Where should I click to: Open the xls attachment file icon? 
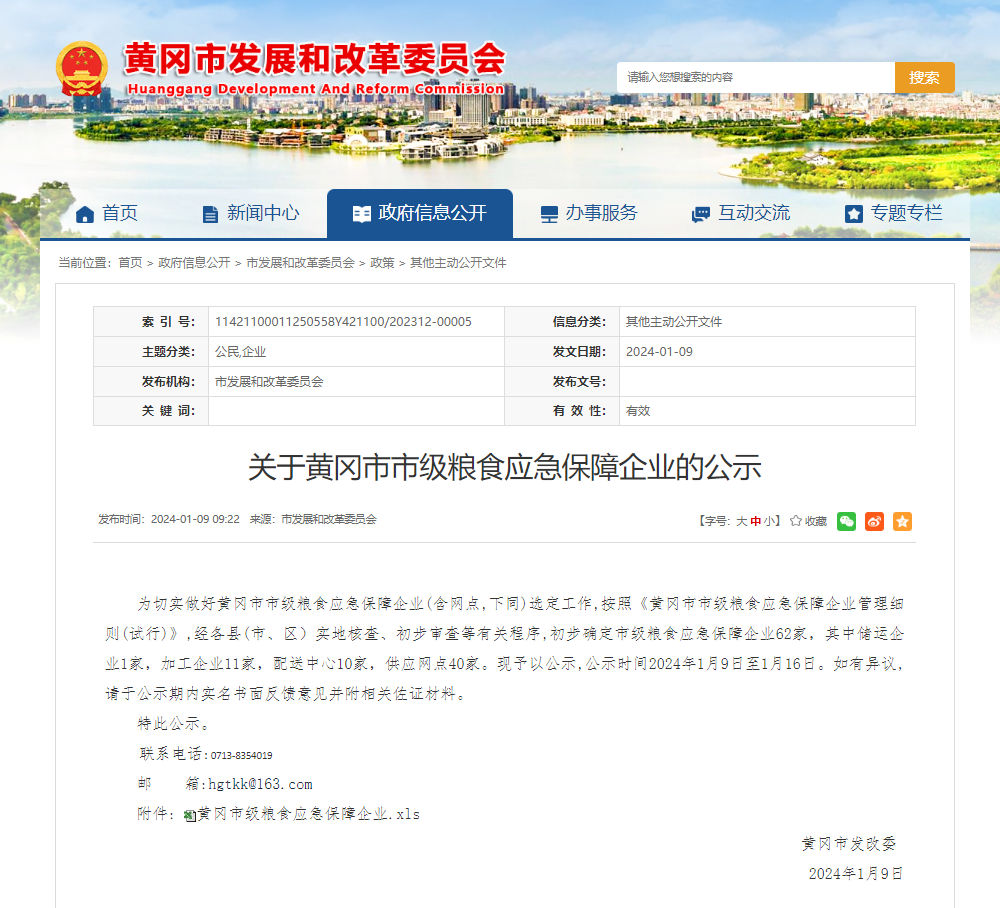point(187,814)
